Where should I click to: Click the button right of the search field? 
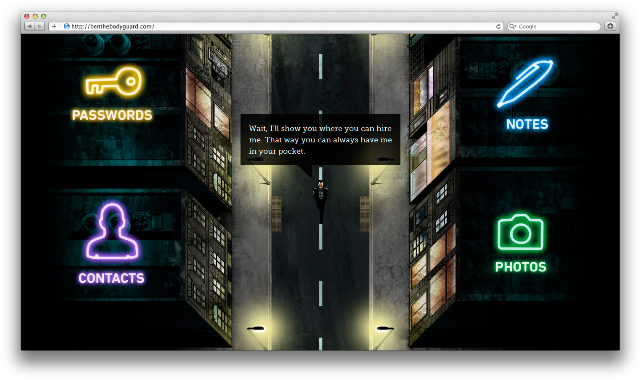coord(610,27)
